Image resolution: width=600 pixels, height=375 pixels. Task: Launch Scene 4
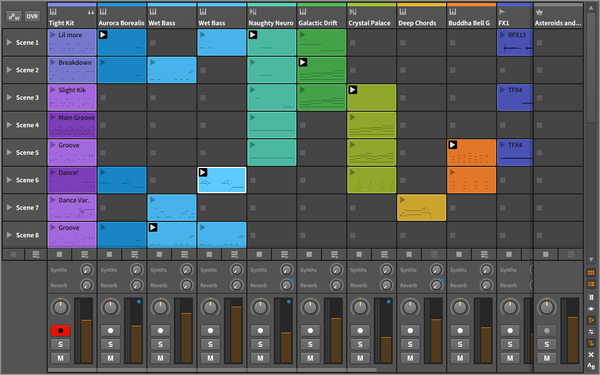click(9, 125)
